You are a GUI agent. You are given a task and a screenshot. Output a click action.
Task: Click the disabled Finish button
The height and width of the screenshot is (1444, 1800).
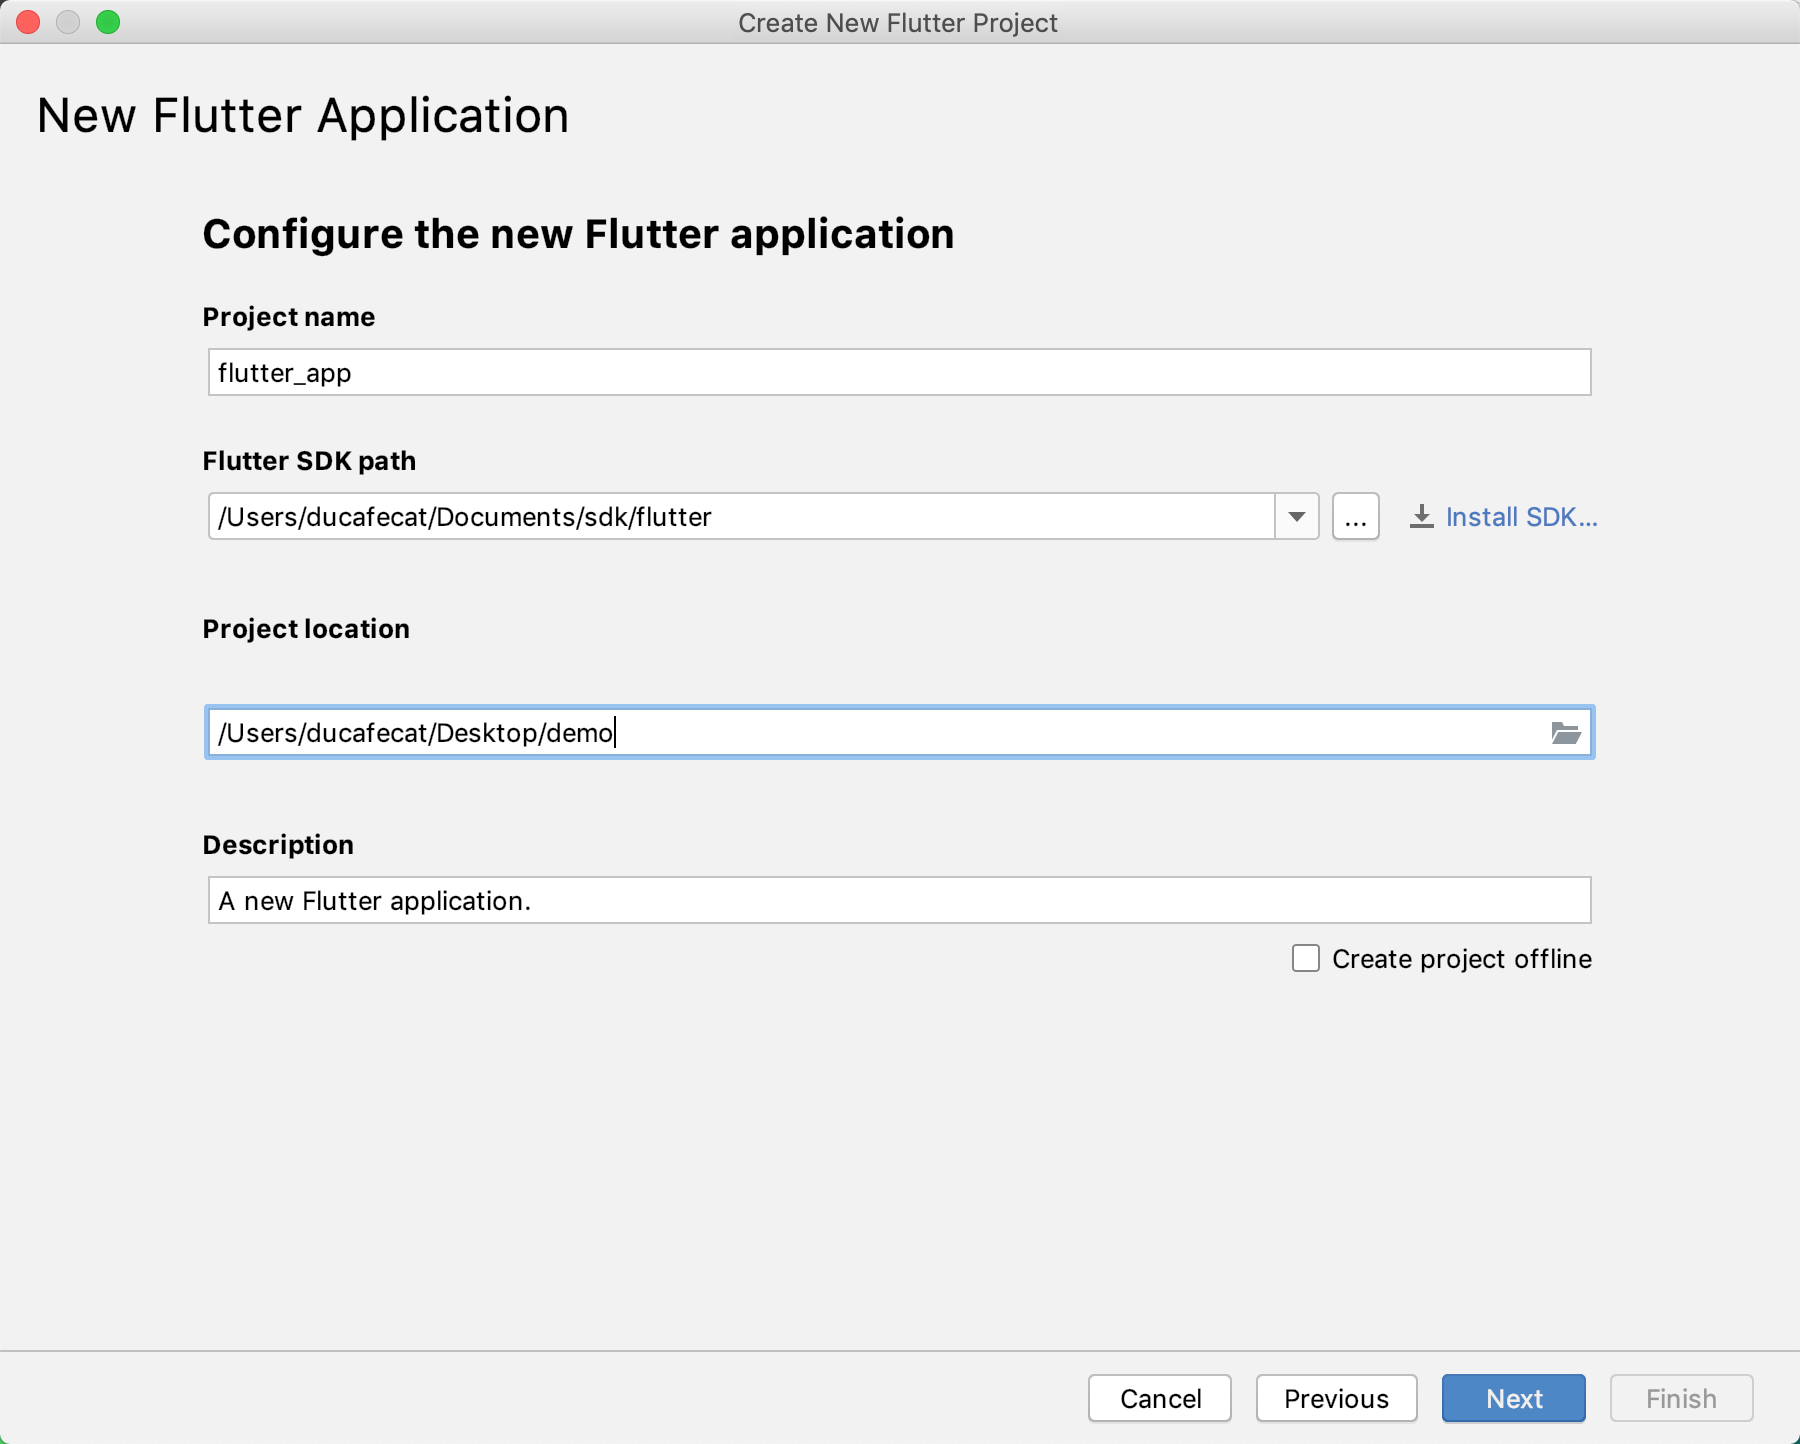tap(1681, 1398)
